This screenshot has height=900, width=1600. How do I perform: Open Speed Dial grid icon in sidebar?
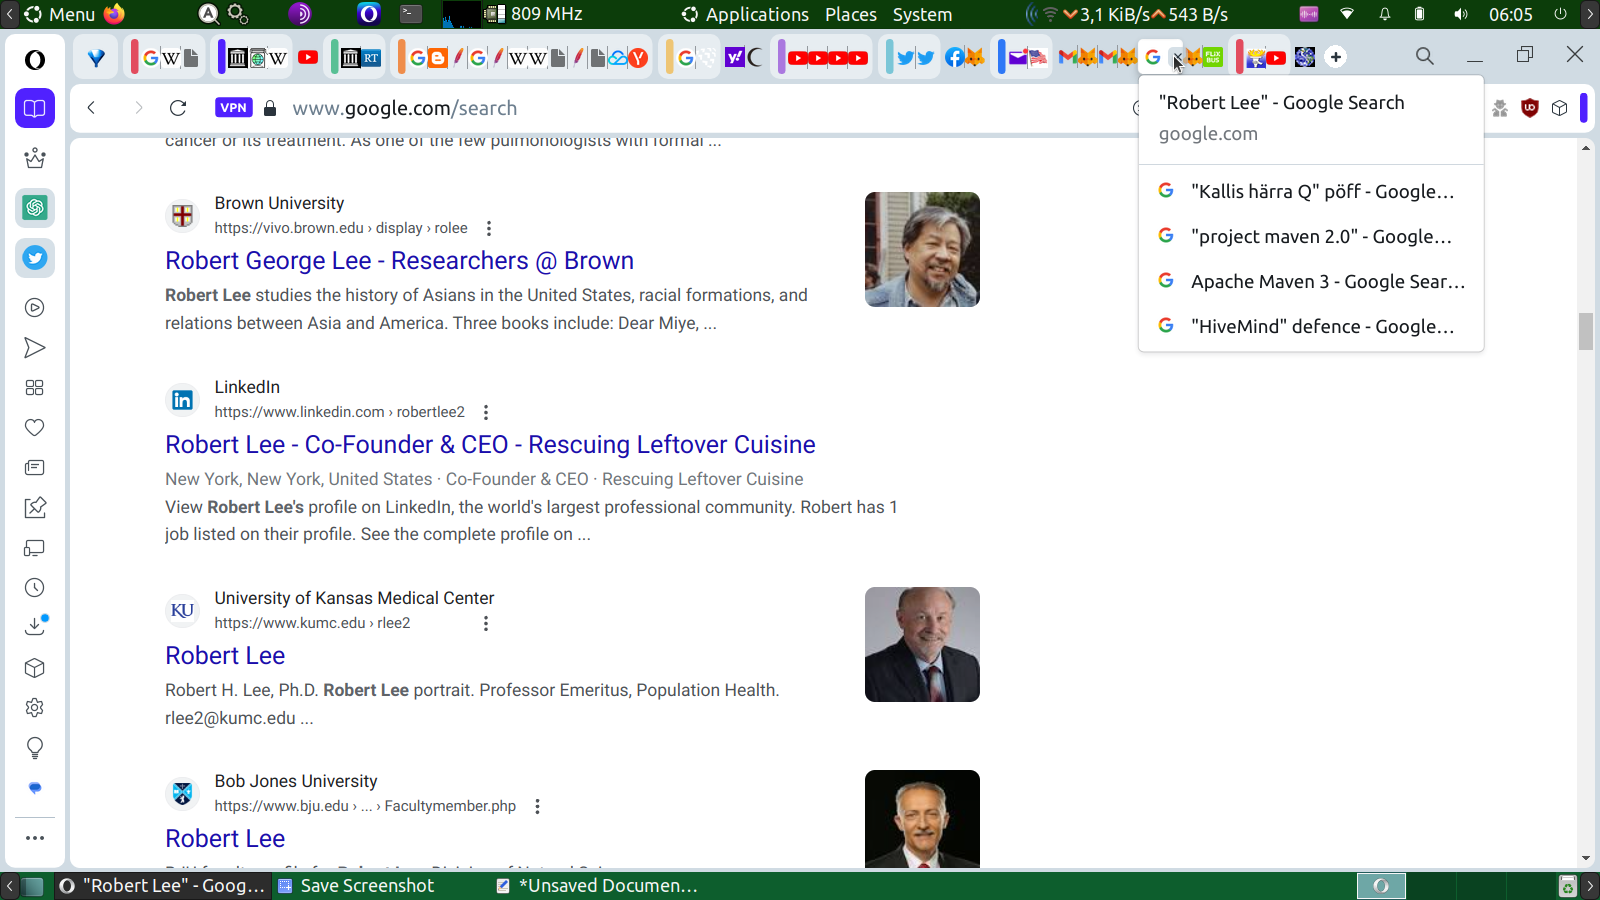pos(35,388)
